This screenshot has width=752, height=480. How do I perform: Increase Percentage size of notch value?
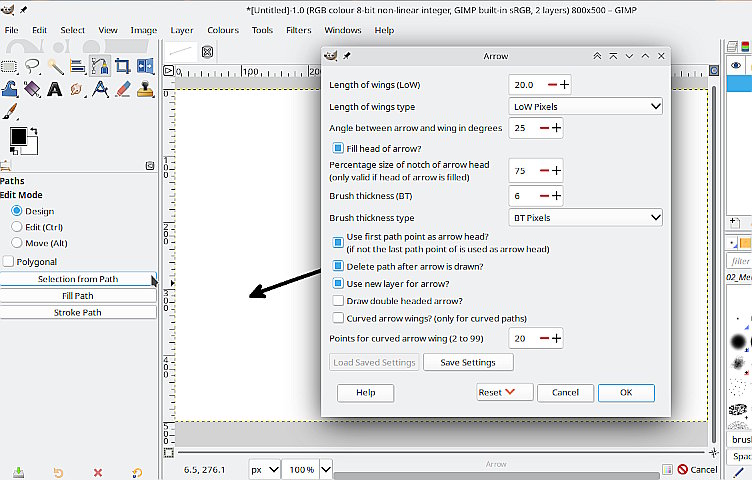[x=556, y=171]
